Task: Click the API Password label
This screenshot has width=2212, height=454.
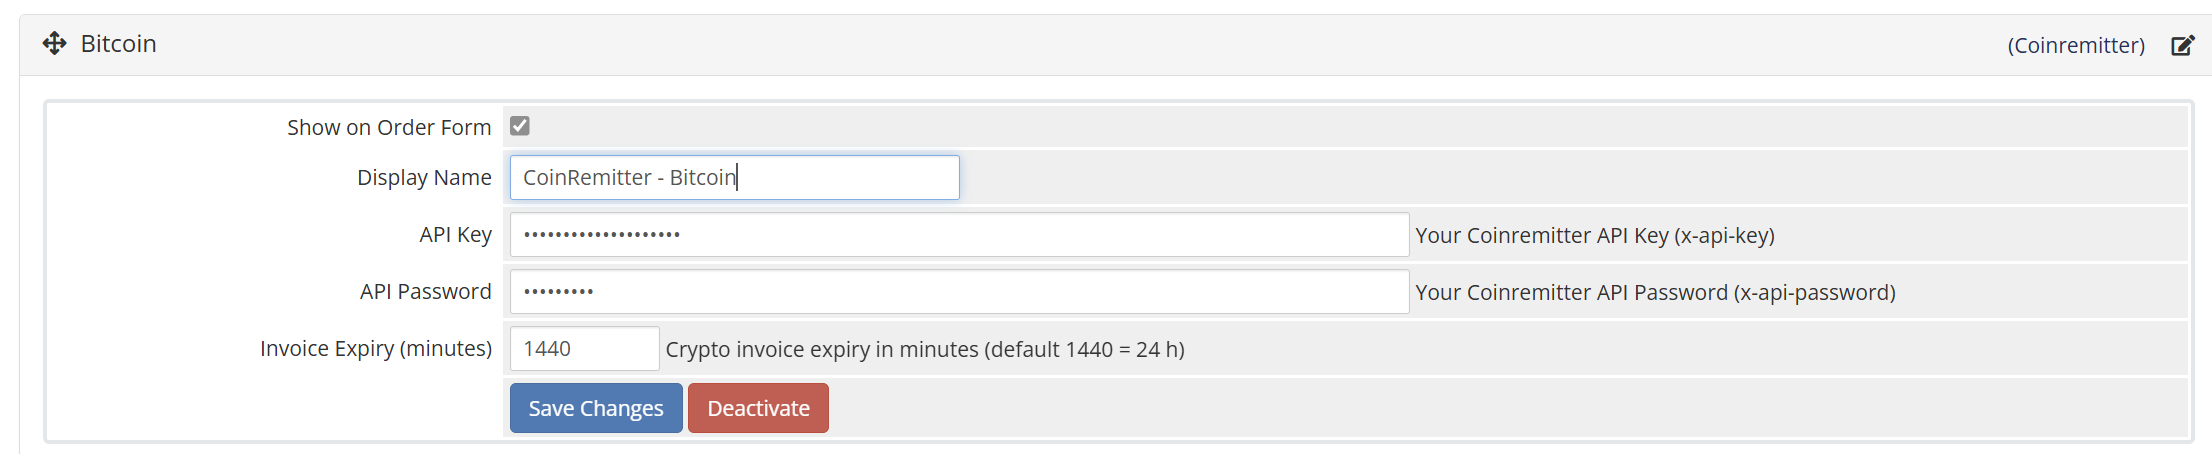Action: point(425,292)
